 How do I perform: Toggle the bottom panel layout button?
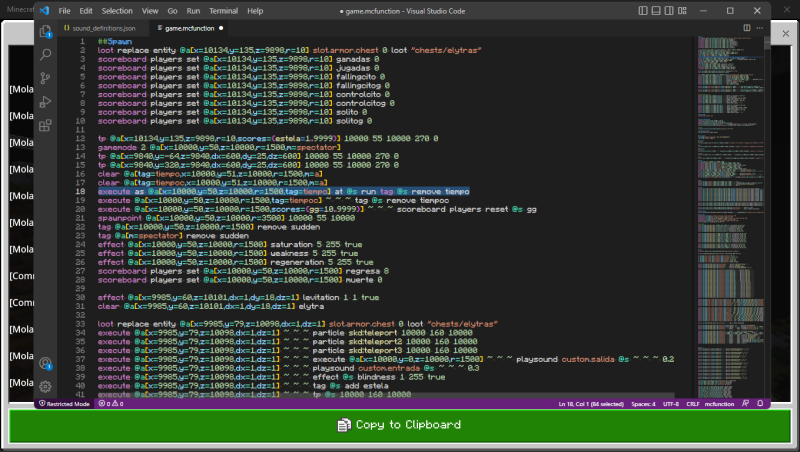tap(654, 10)
